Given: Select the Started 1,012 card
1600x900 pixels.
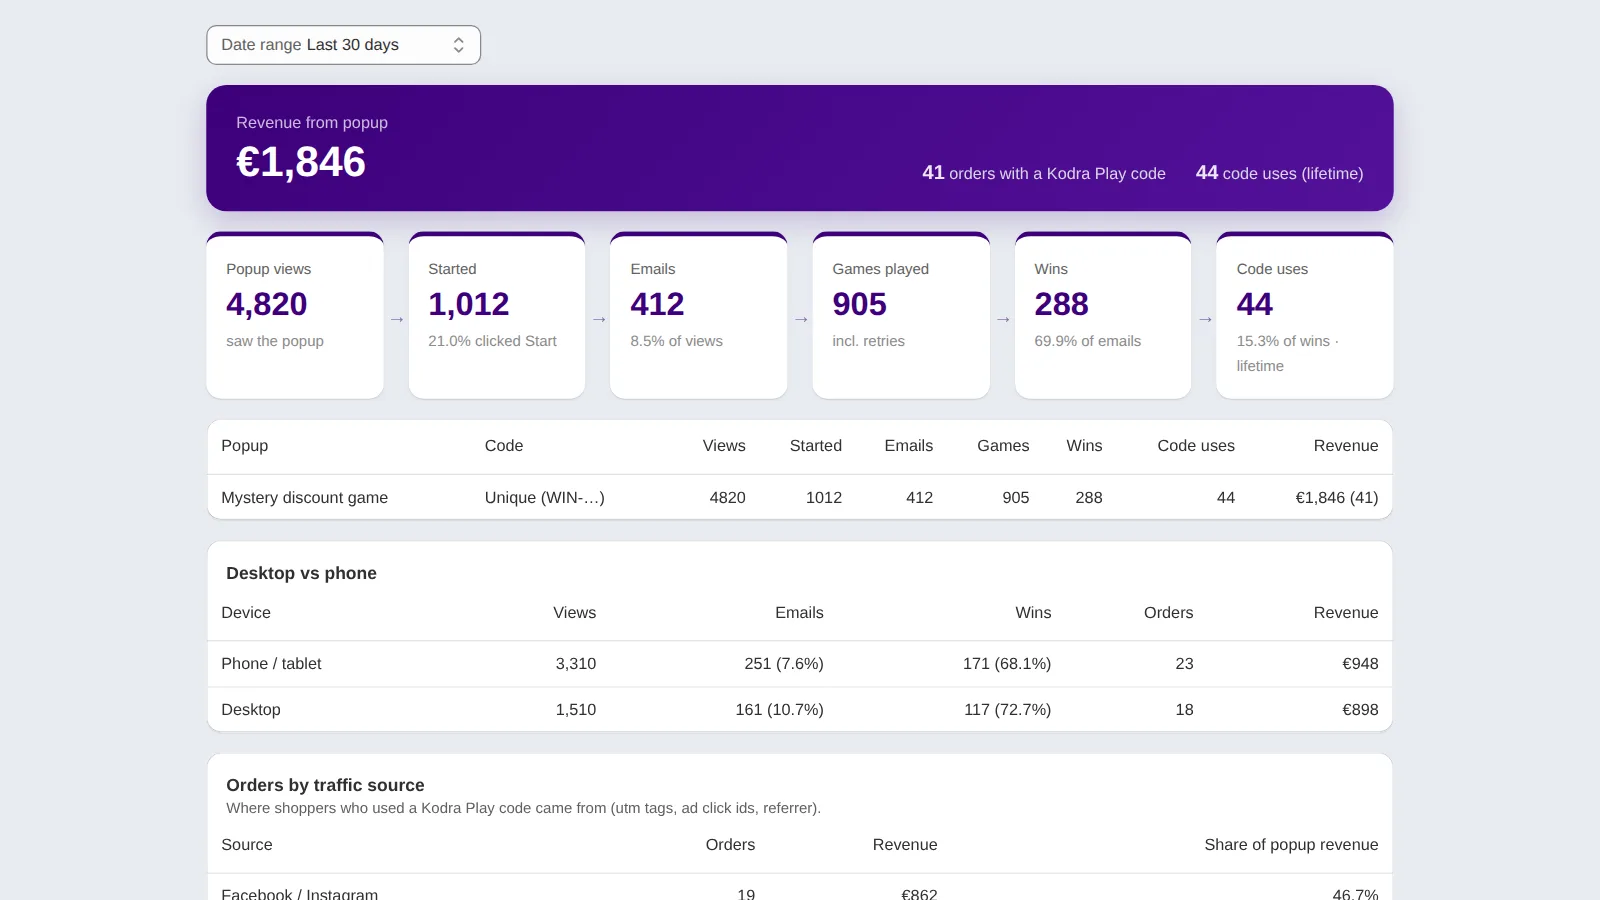Looking at the screenshot, I should 497,316.
